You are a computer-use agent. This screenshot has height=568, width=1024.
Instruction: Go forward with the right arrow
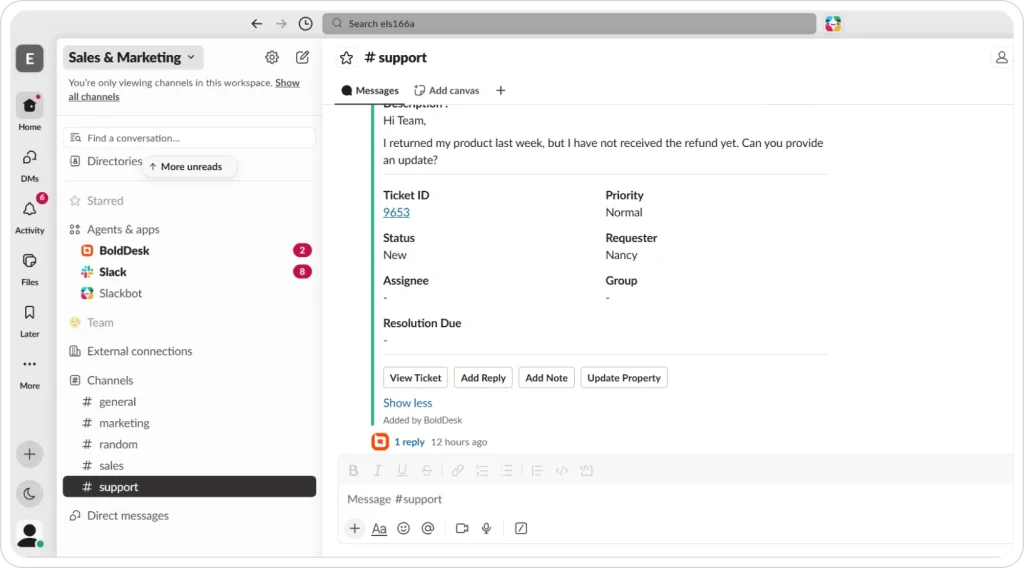[281, 24]
